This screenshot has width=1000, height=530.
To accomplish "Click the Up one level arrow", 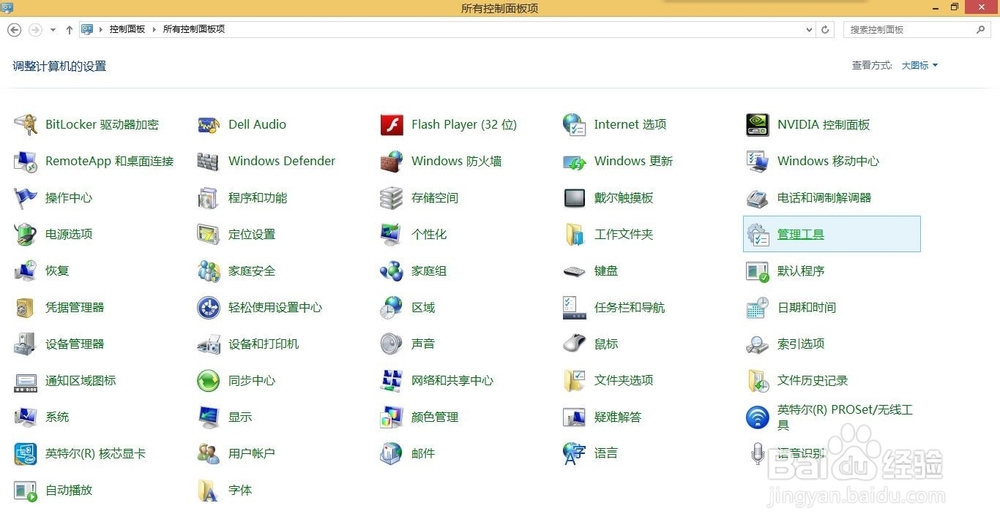I will click(69, 29).
